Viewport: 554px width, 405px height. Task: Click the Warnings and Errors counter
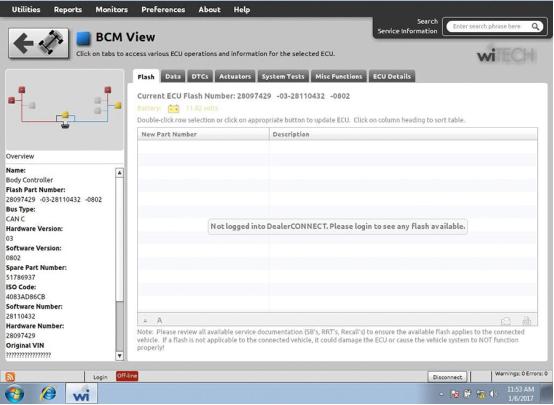[x=521, y=374]
